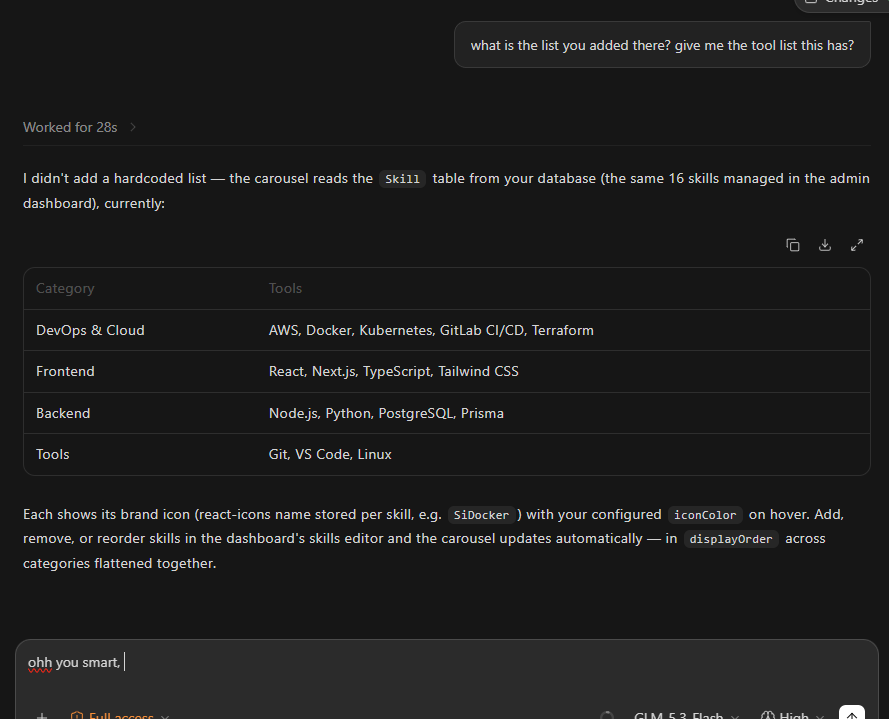Open the High reasoning effort dropdown
889x719 pixels.
tap(793, 716)
